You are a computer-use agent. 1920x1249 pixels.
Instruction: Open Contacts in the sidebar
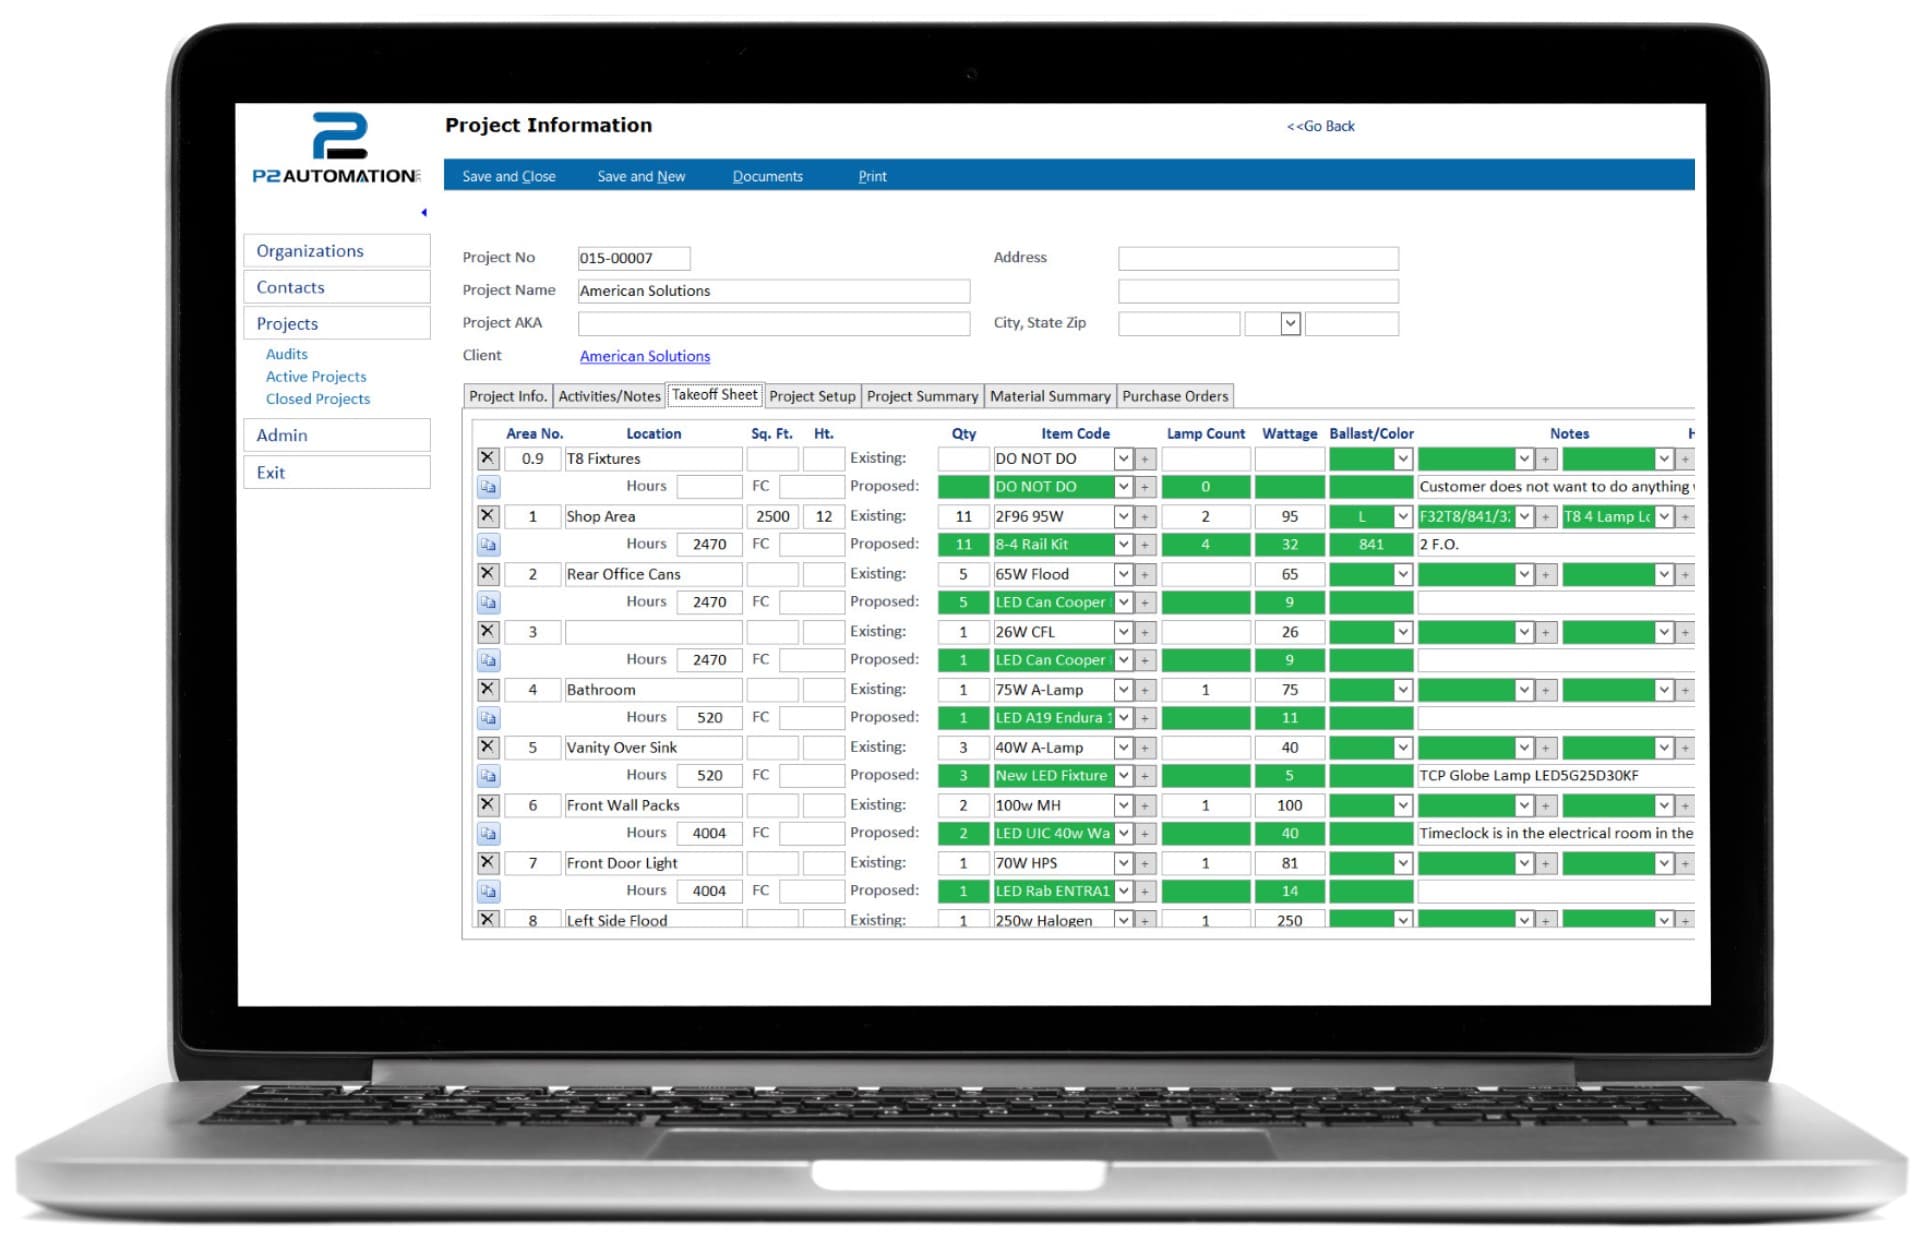pyautogui.click(x=337, y=287)
